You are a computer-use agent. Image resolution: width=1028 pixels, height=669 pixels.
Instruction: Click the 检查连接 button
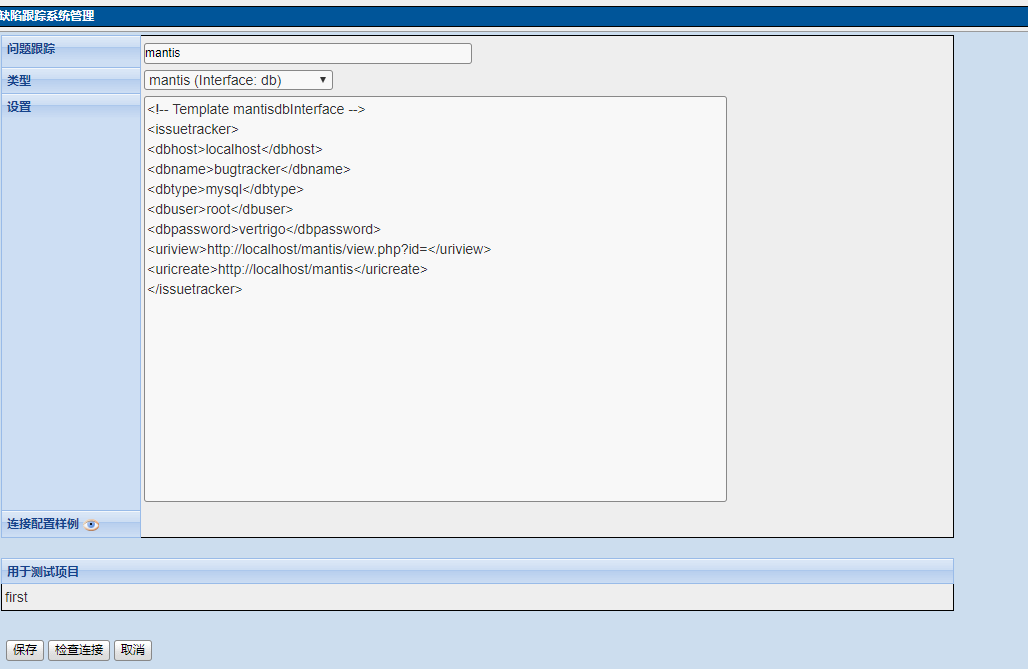(x=79, y=650)
